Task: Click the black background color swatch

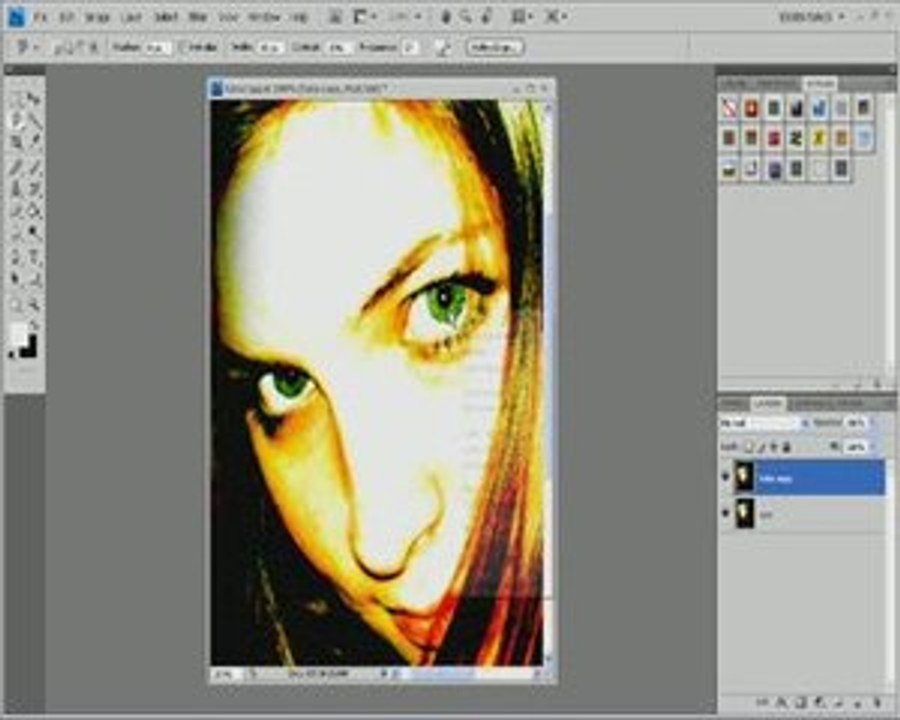Action: [29, 347]
